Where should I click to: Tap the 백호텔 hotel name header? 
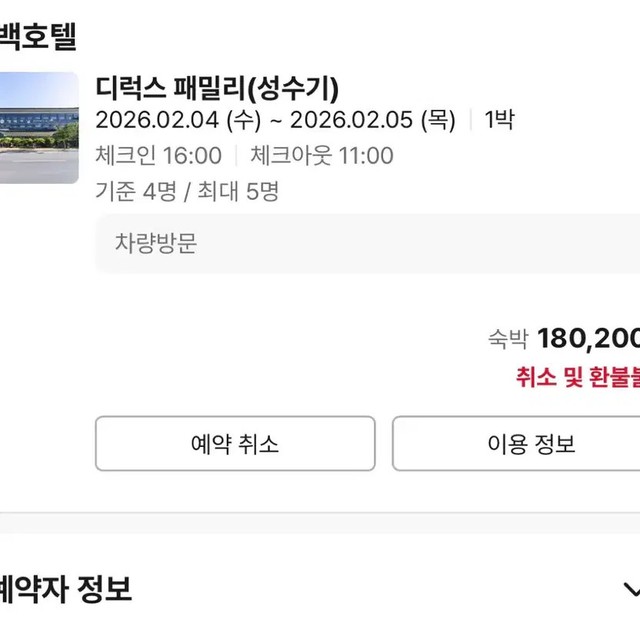coord(37,36)
